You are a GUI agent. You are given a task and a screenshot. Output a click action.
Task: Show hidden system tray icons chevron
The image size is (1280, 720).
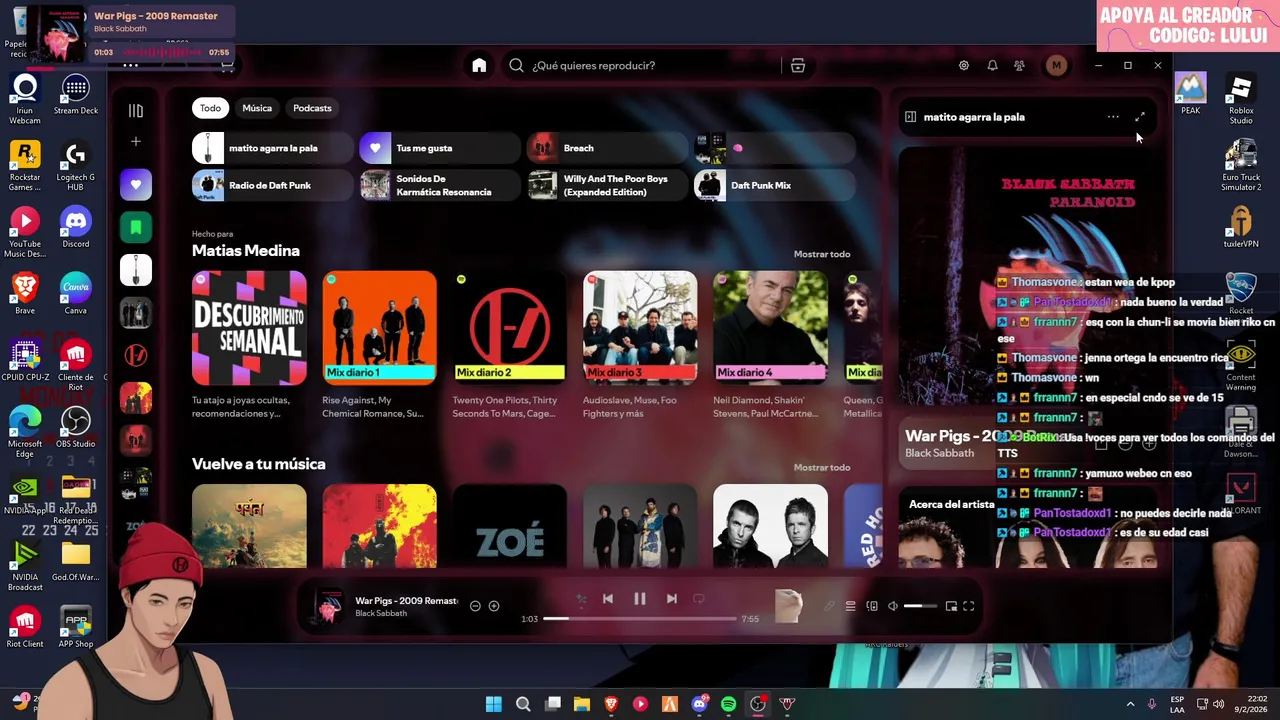(1130, 704)
